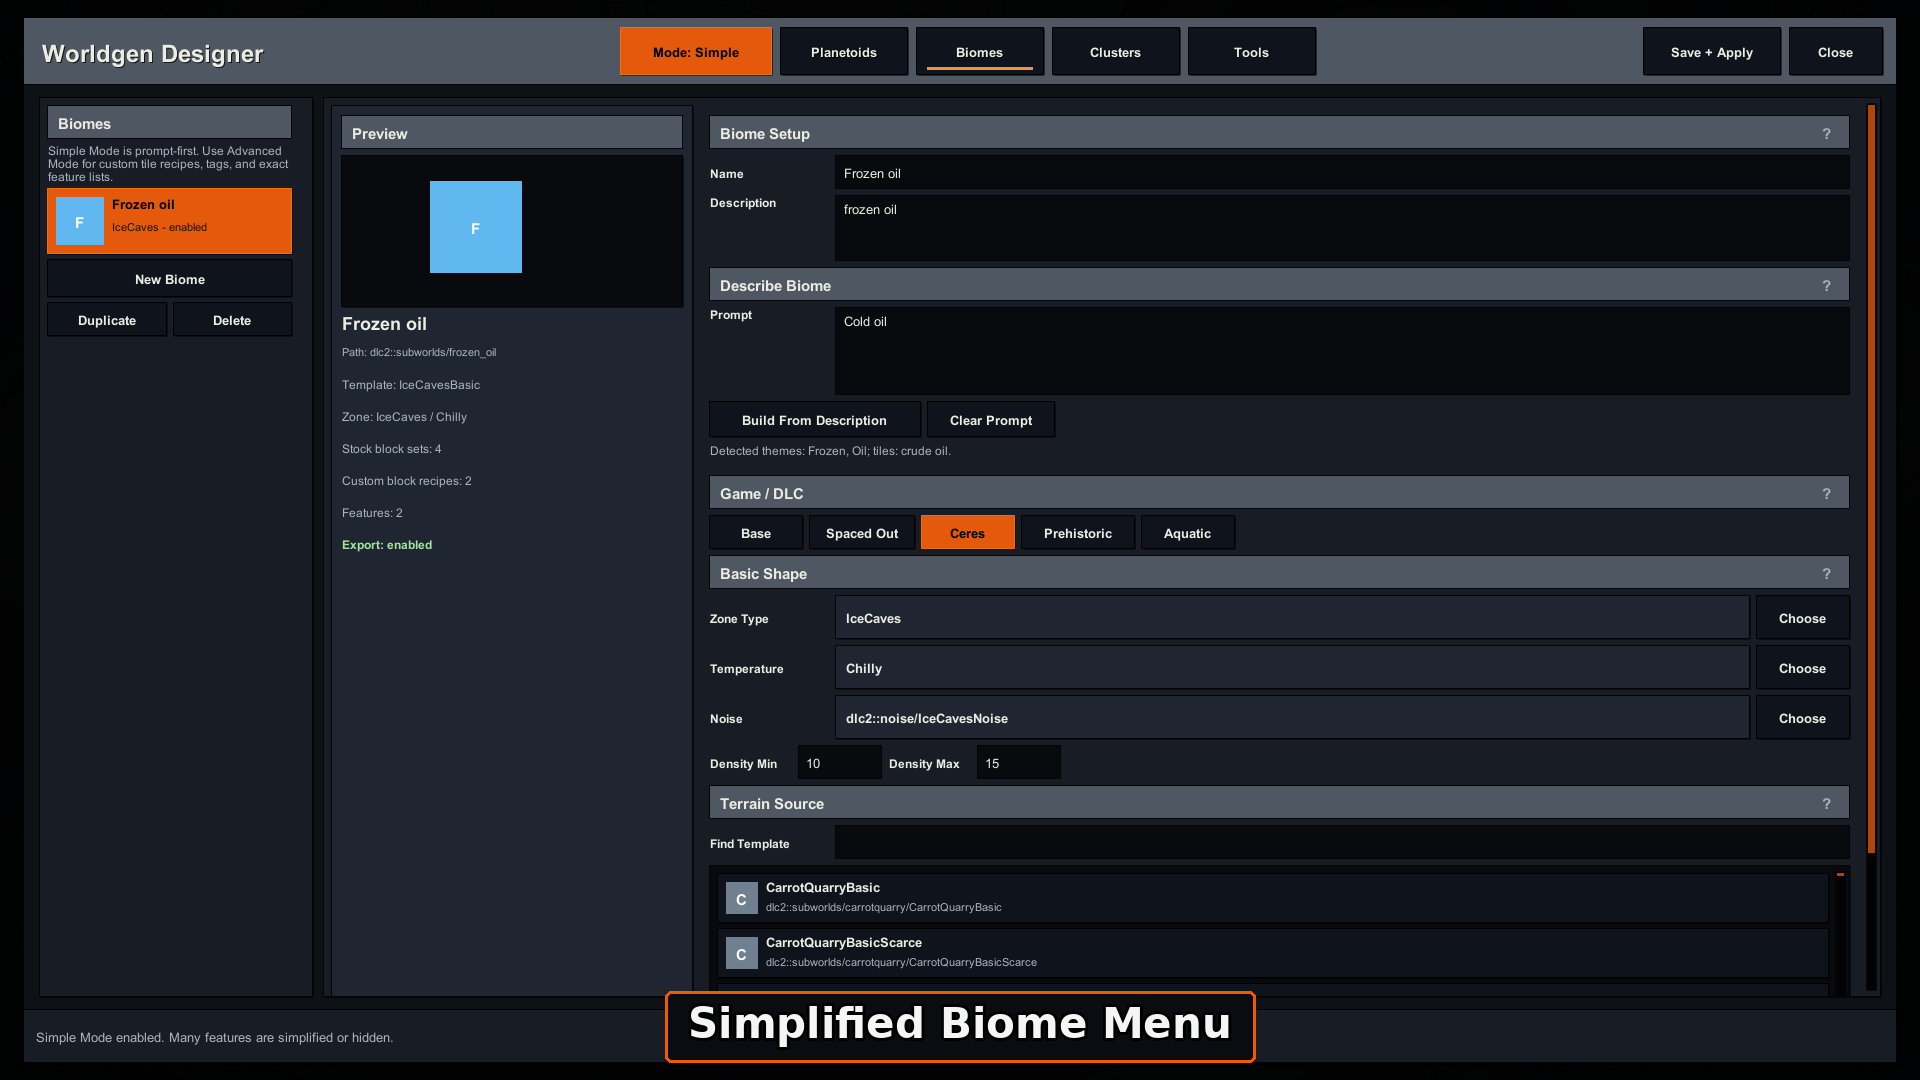Screen dimensions: 1920x1080
Task: Click the CarrotQuarryBasicScarce template C icon
Action: coord(741,954)
